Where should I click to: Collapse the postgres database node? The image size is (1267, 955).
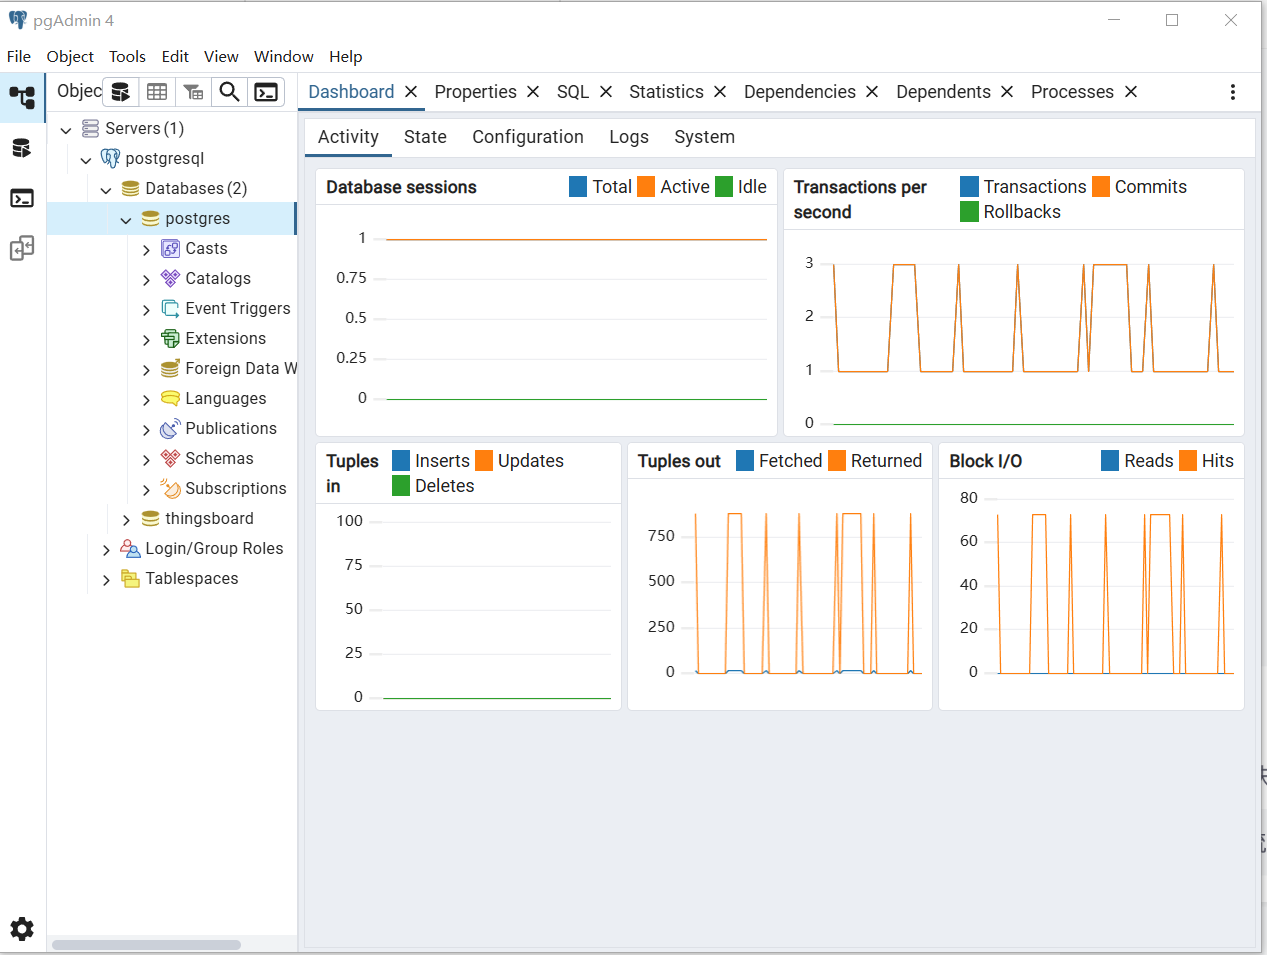pyautogui.click(x=126, y=220)
